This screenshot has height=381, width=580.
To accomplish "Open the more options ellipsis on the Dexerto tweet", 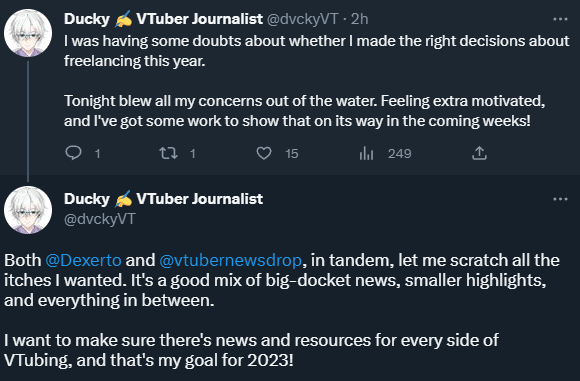I will pyautogui.click(x=560, y=199).
